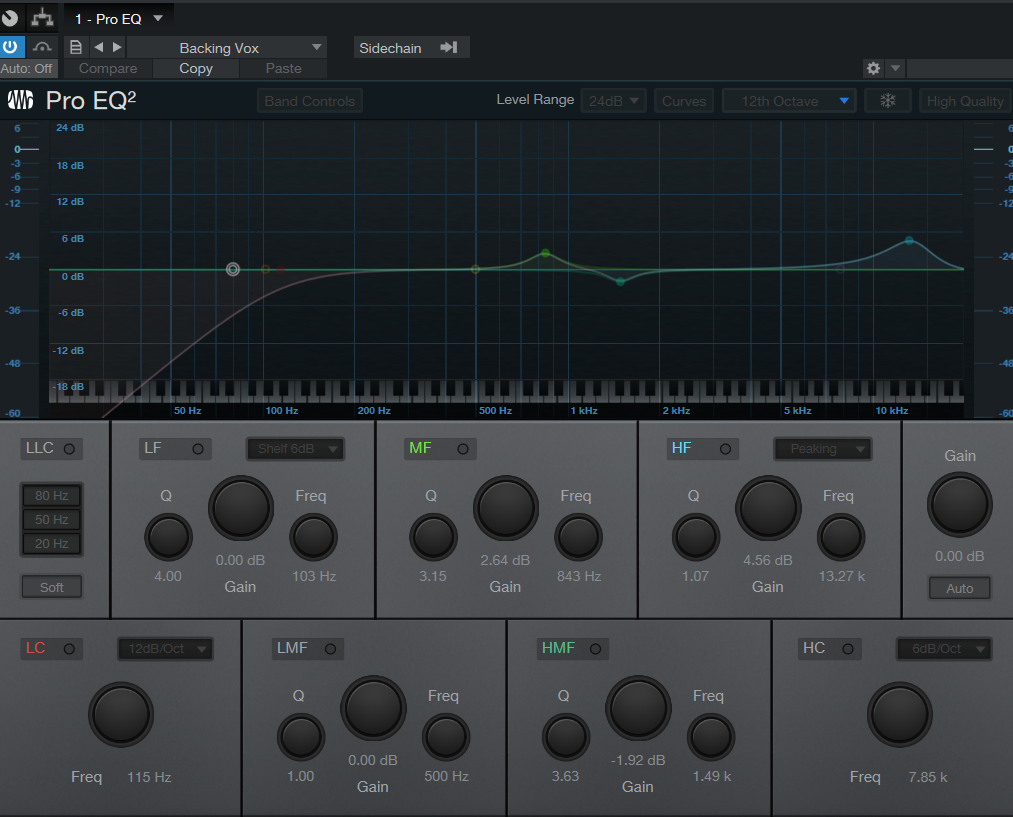Open the LF Shelf 6dB type dropdown
Image resolution: width=1013 pixels, height=817 pixels.
295,449
